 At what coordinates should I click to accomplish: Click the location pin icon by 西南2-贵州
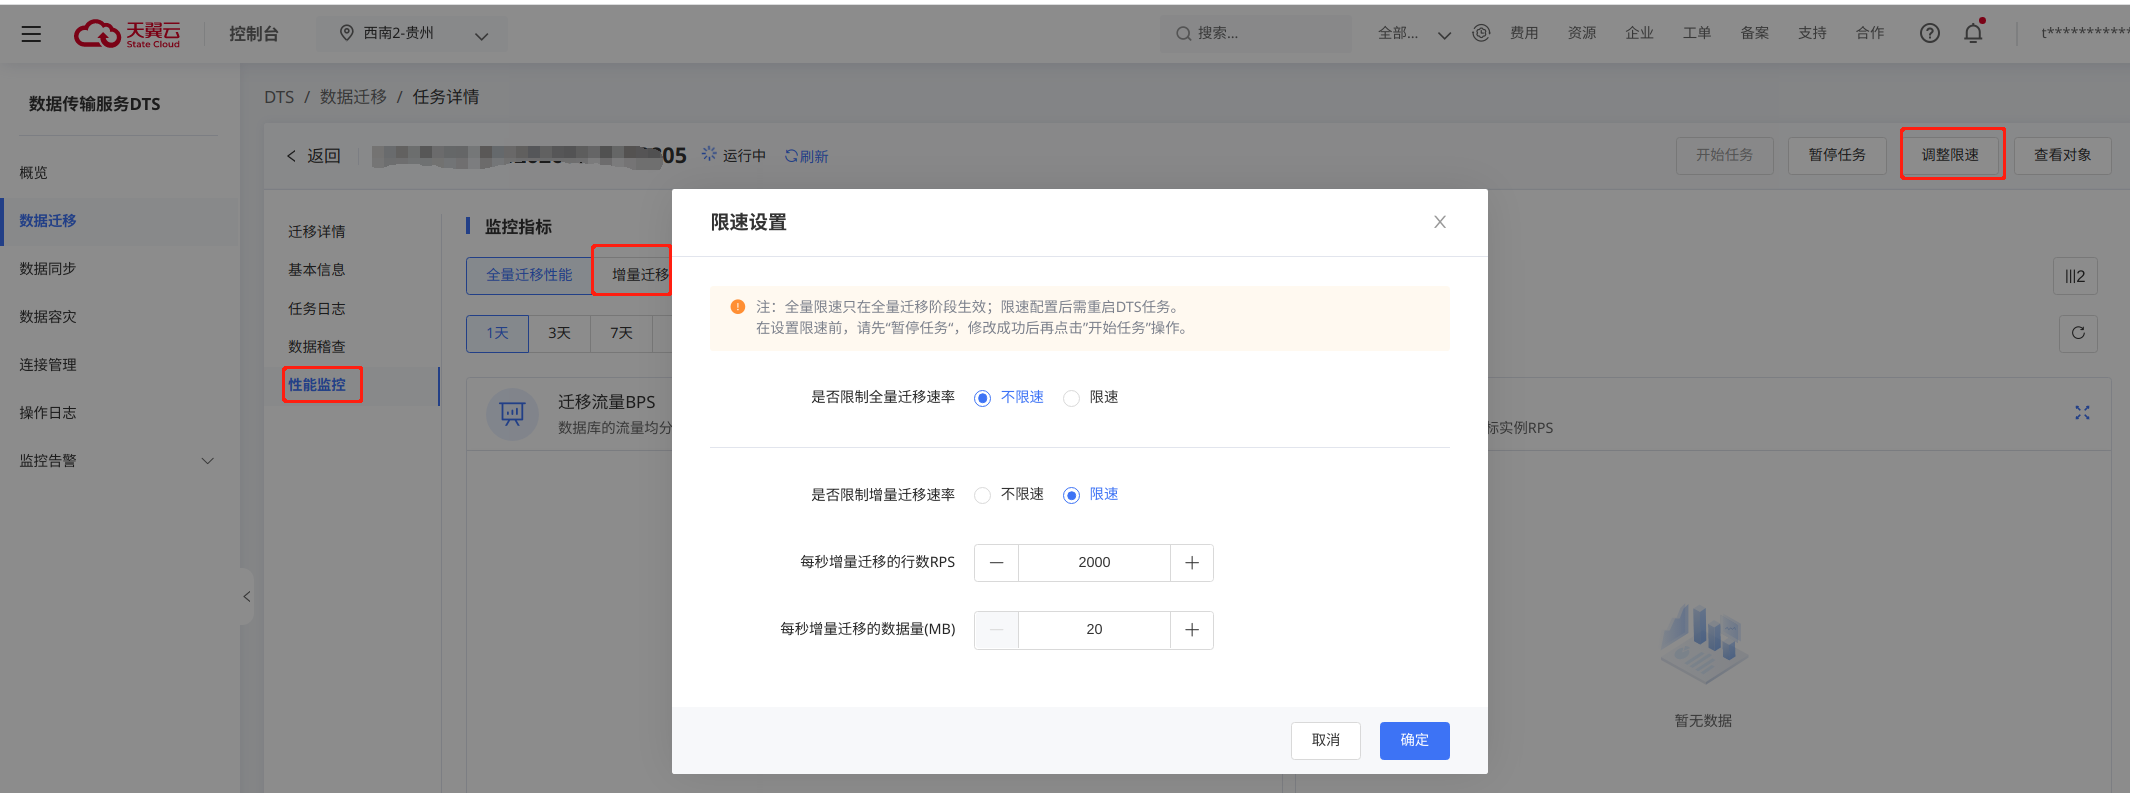347,33
